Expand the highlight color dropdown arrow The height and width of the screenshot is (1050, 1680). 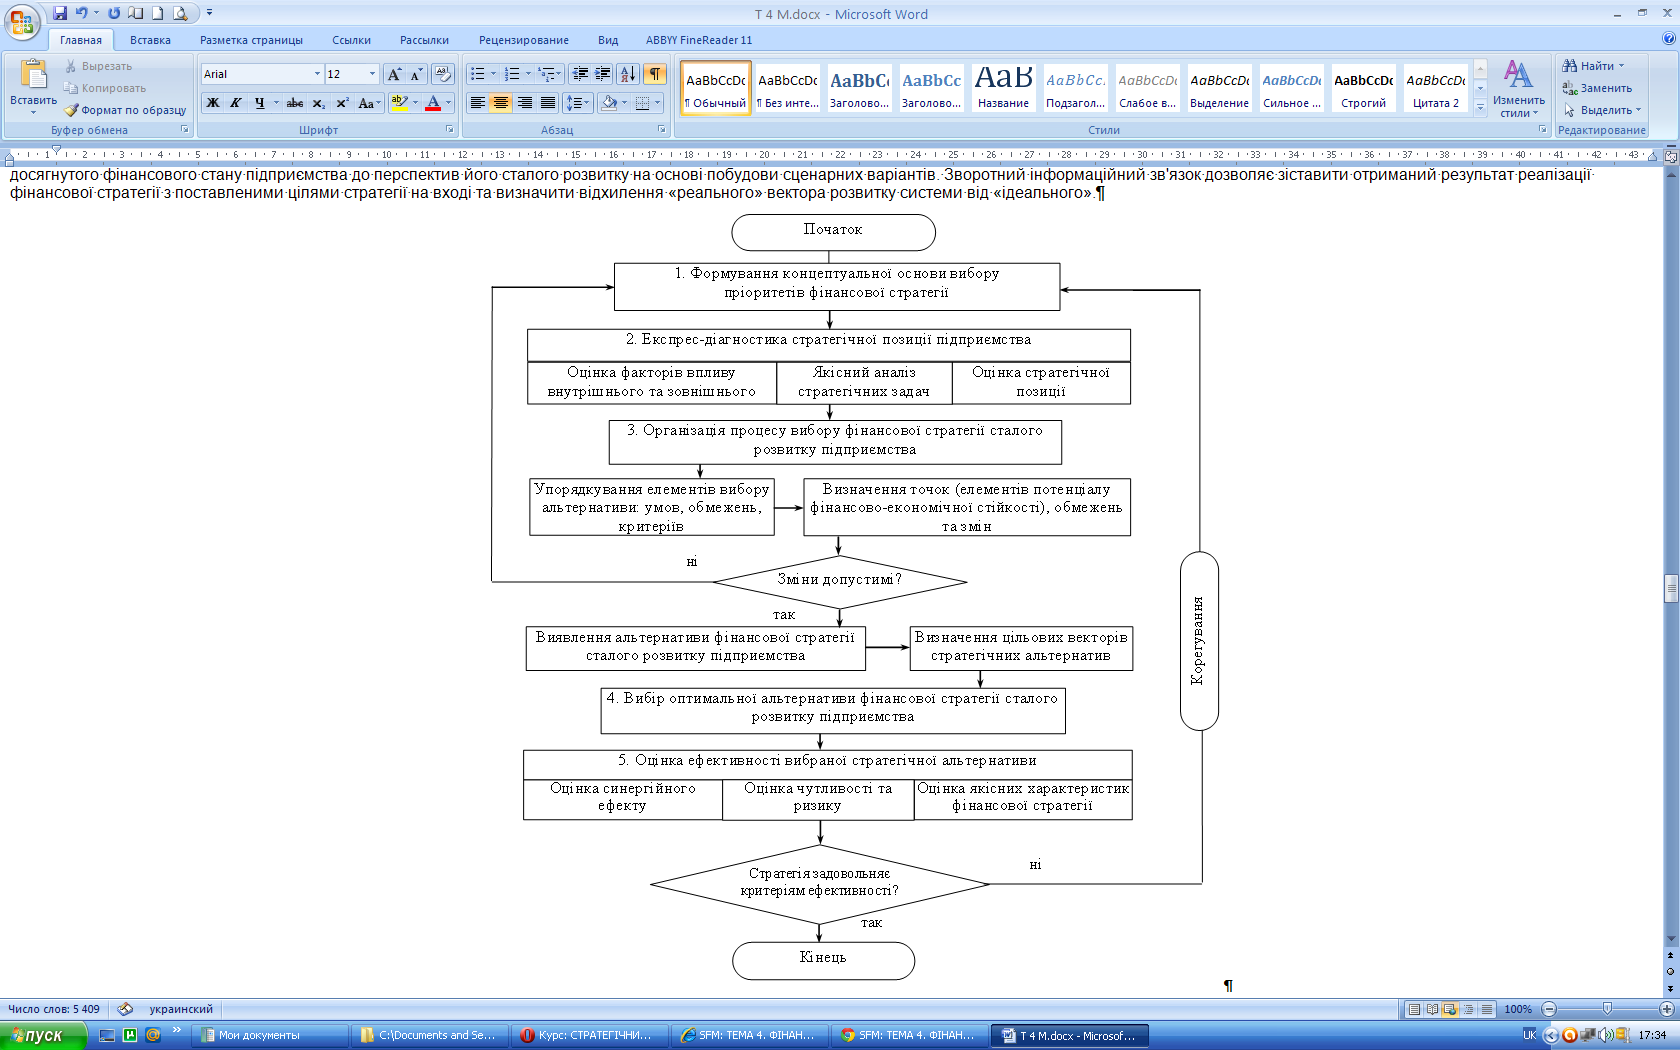coord(415,103)
